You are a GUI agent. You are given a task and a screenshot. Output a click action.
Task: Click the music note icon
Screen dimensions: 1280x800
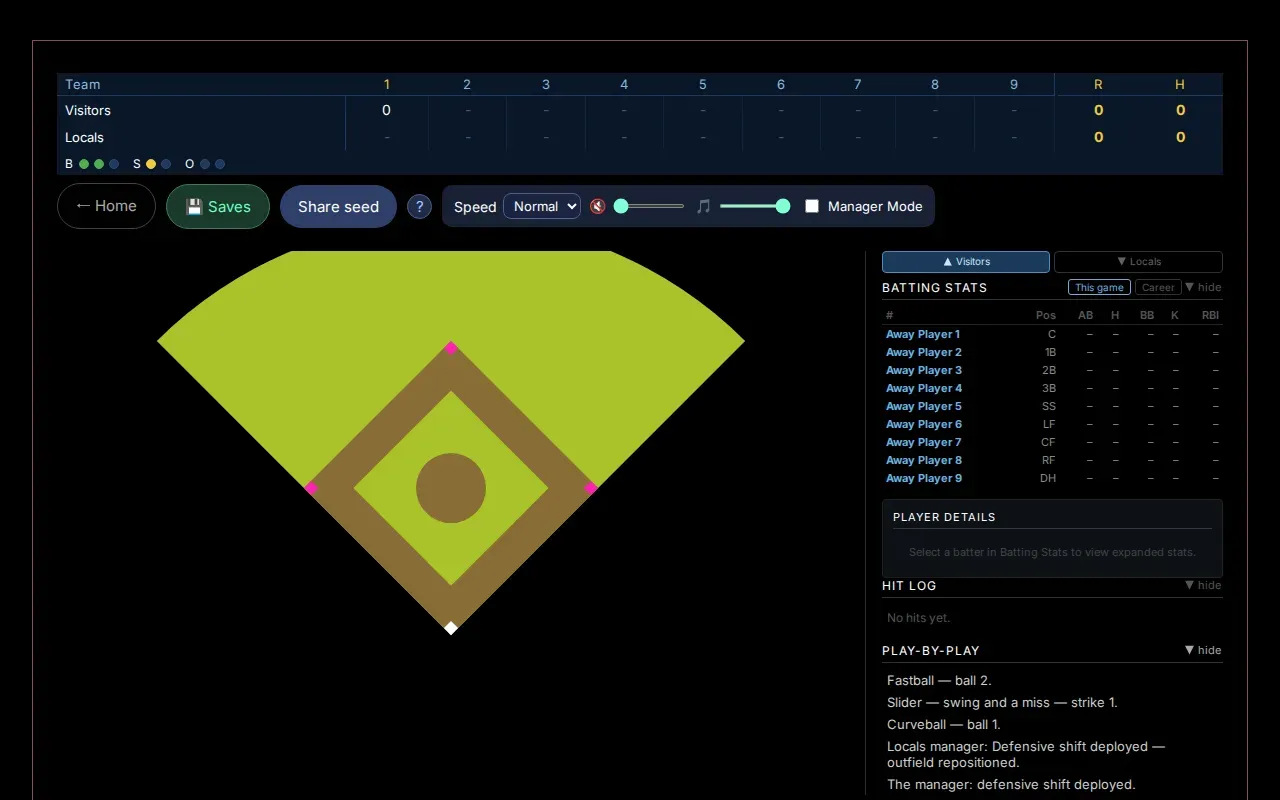(703, 206)
